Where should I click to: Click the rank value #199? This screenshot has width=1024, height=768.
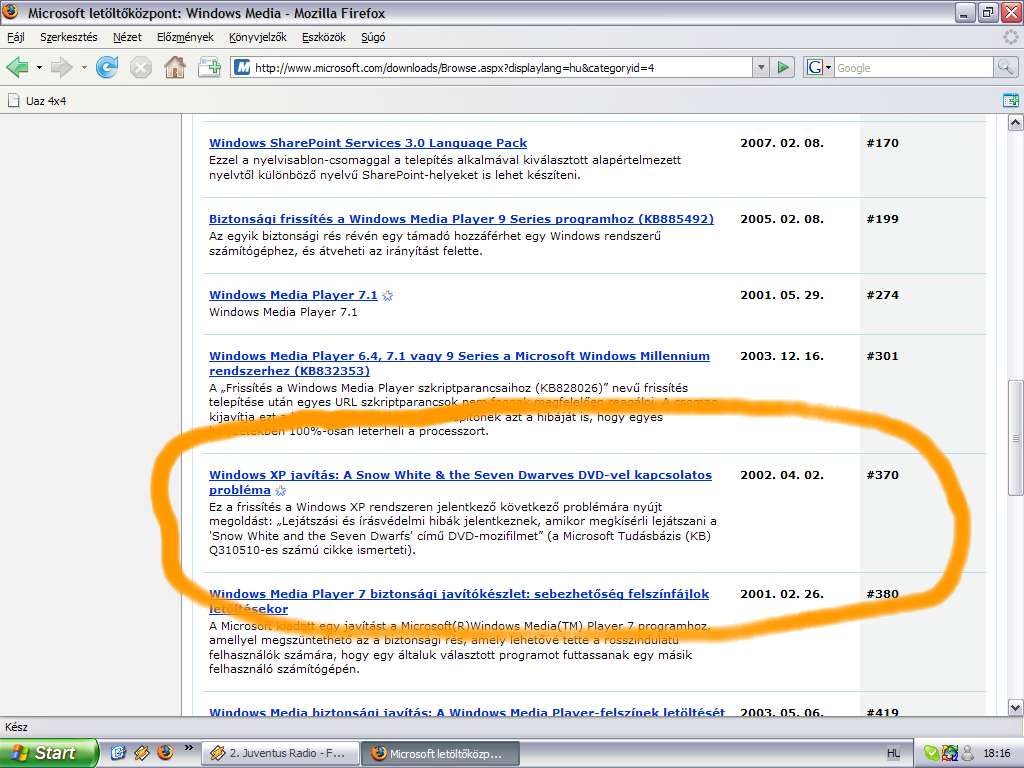click(x=882, y=219)
